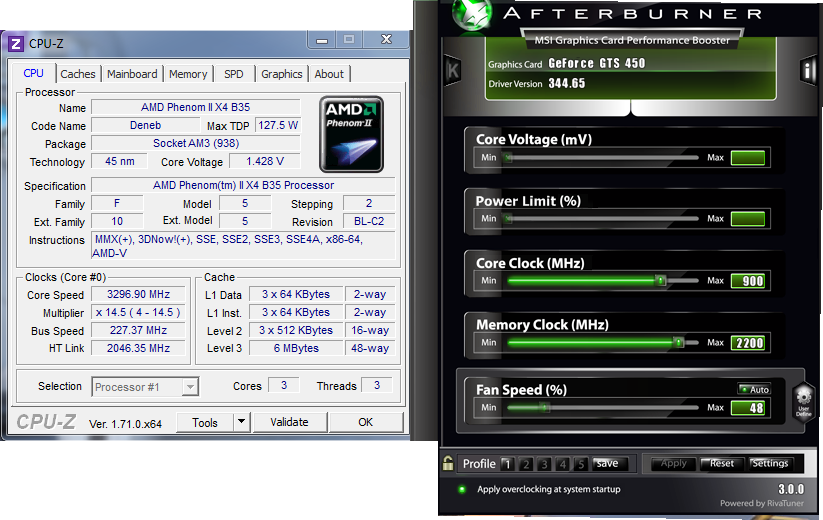Click the Package value Socket AM3 (938)
Screen dimensions: 823x520
coord(196,143)
